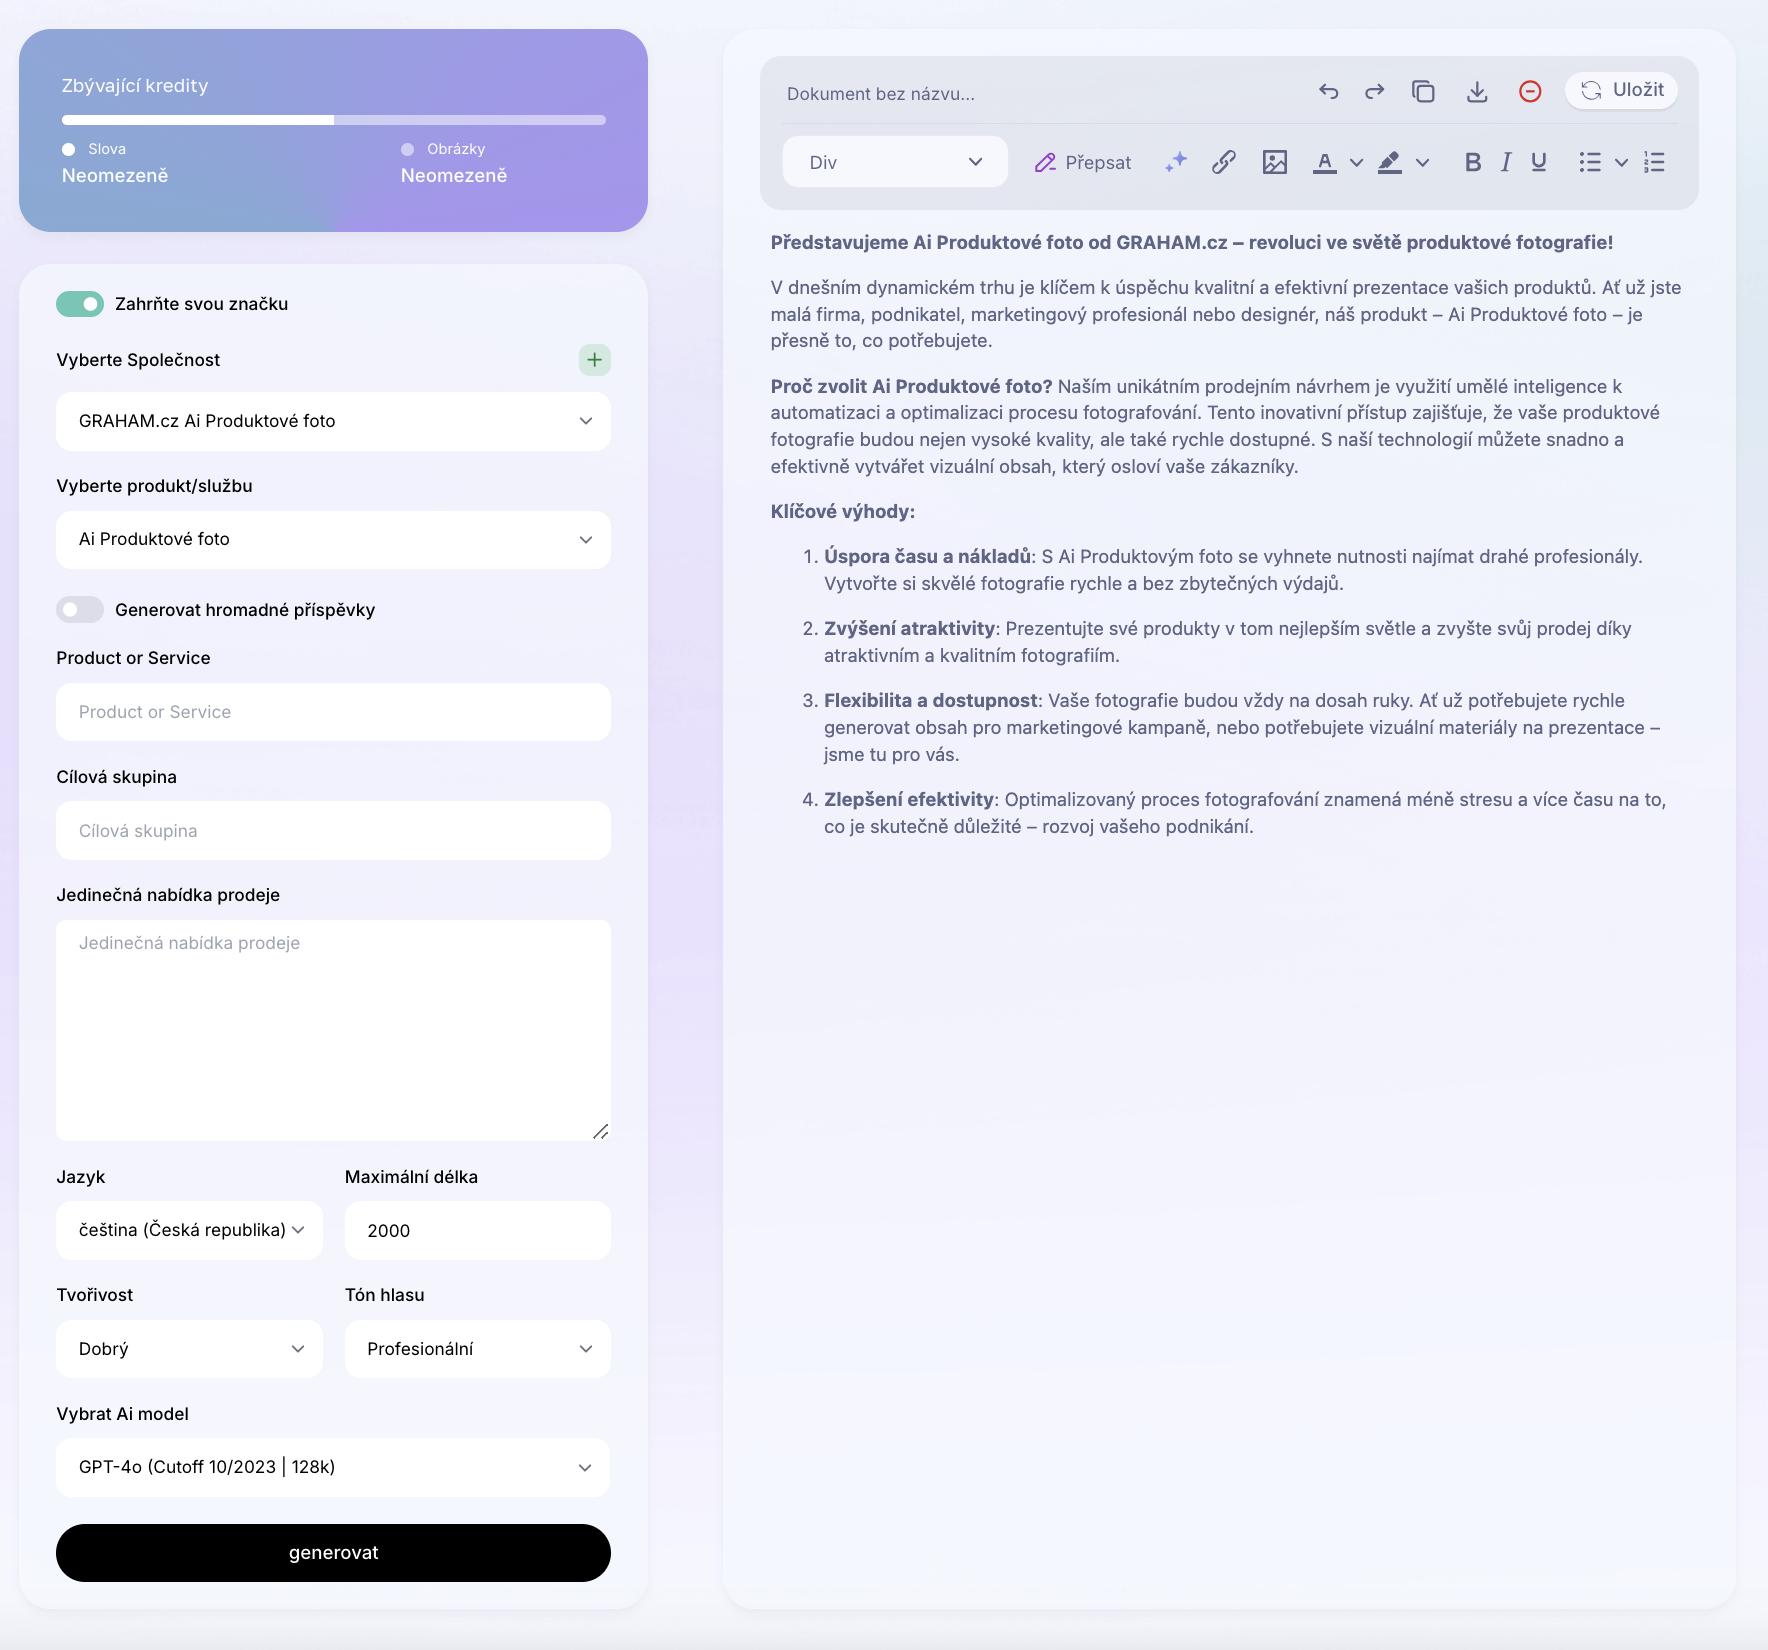Viewport: 1768px width, 1650px height.
Task: Click the text color A icon
Action: pyautogui.click(x=1325, y=162)
